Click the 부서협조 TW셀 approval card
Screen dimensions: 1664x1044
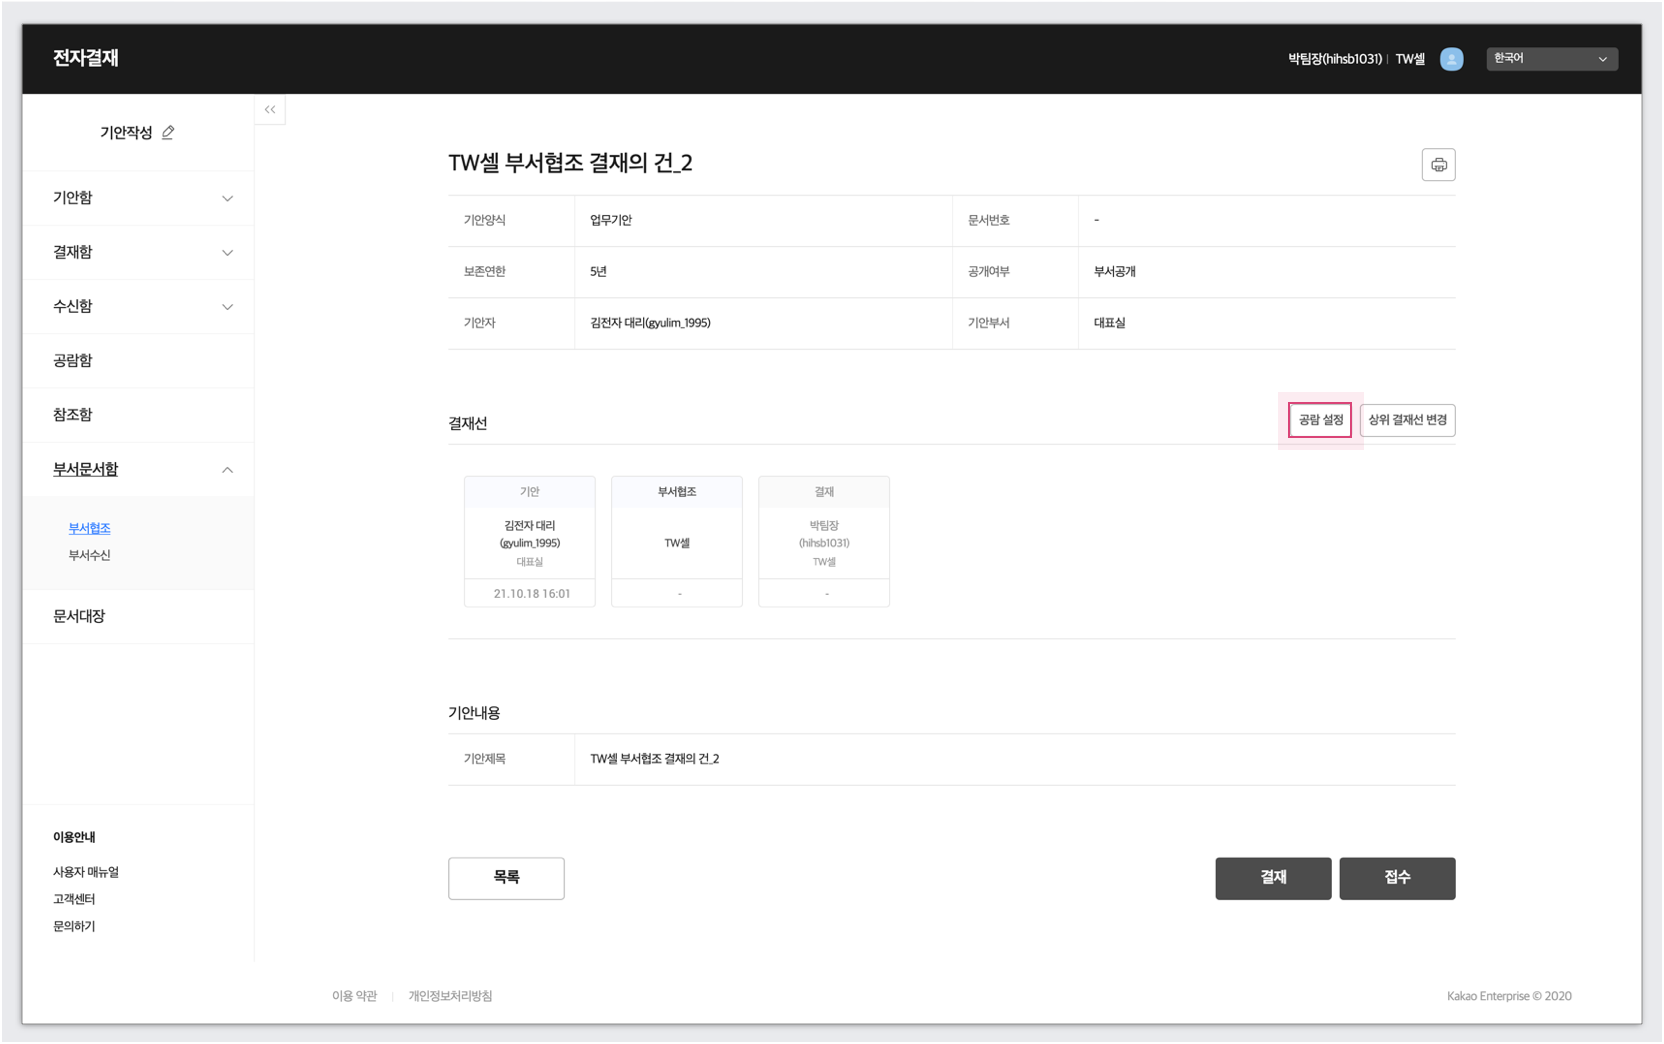[x=677, y=541]
